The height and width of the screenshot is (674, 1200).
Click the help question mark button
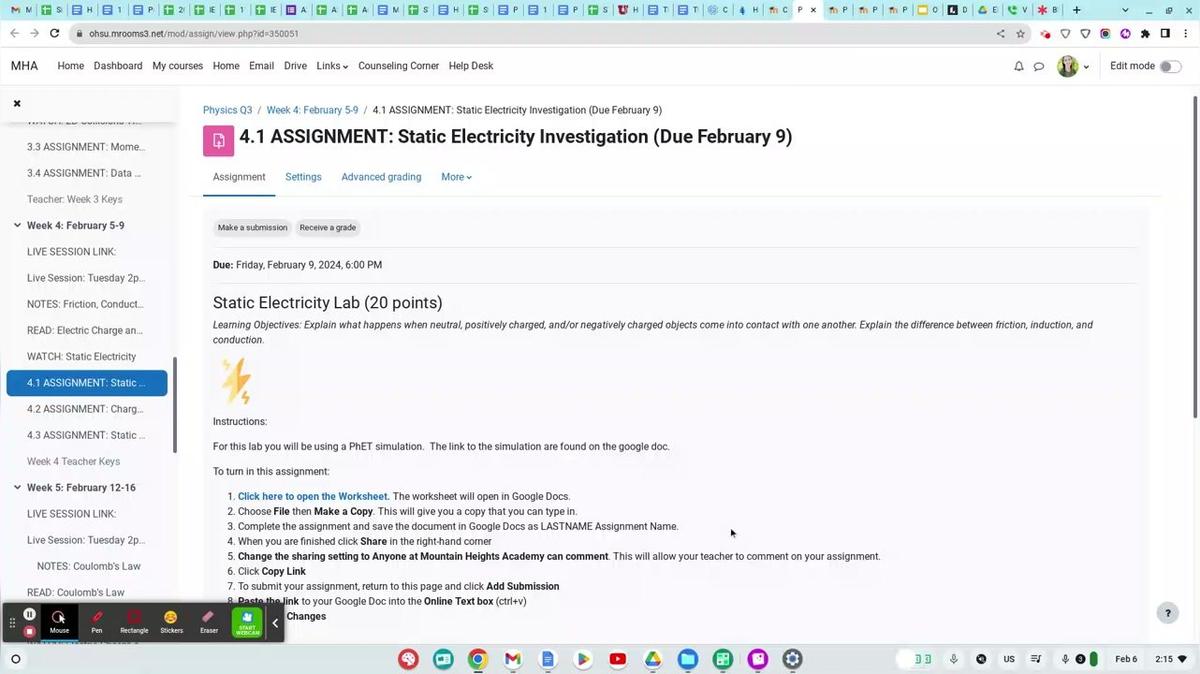pos(1167,614)
